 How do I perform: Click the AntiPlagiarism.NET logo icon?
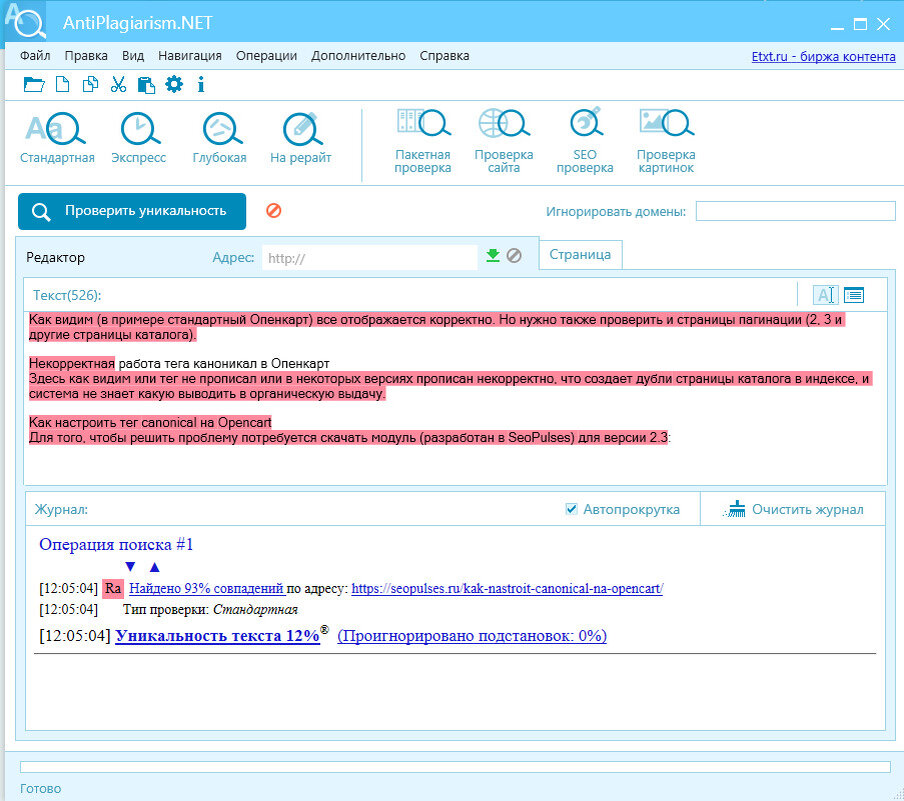25,21
